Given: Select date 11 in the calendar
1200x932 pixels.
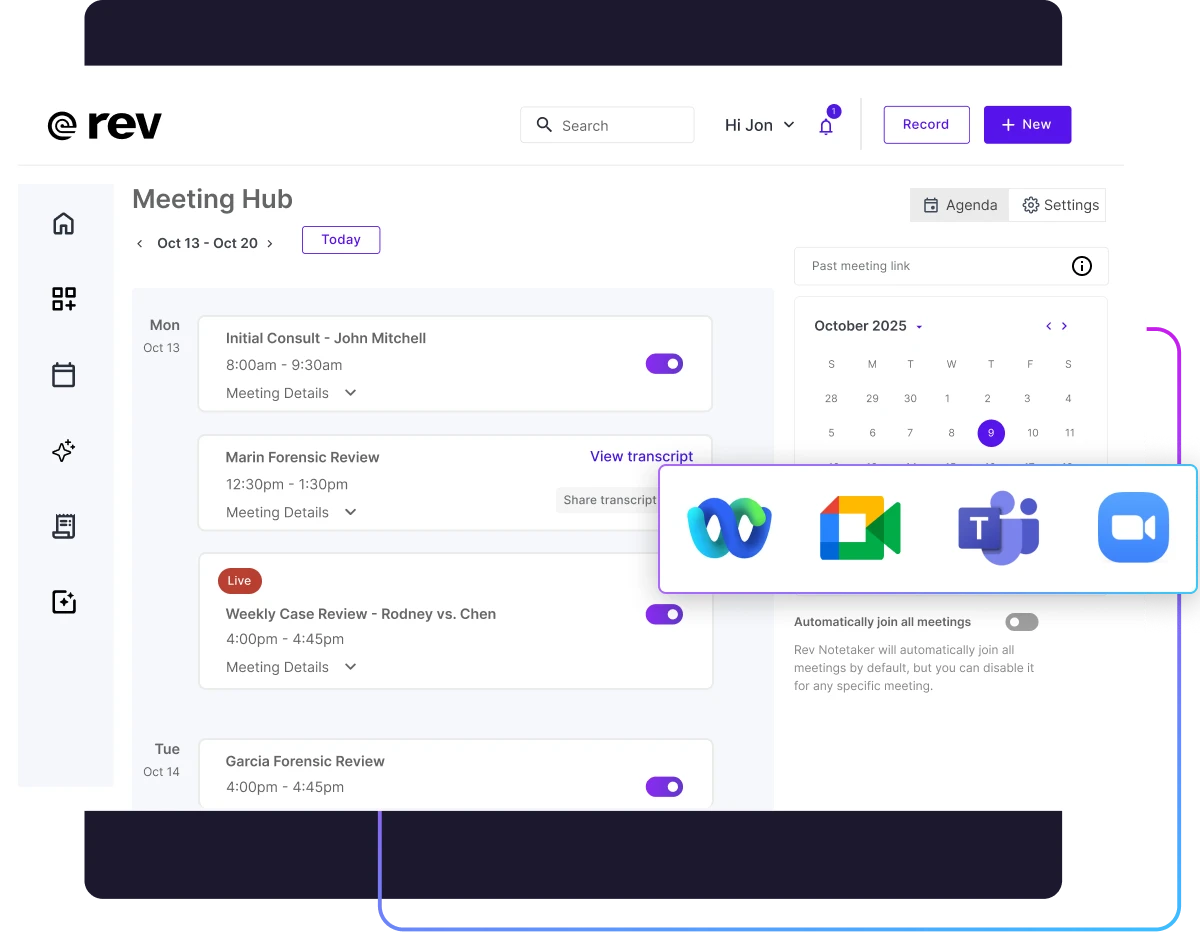Looking at the screenshot, I should [x=1069, y=433].
